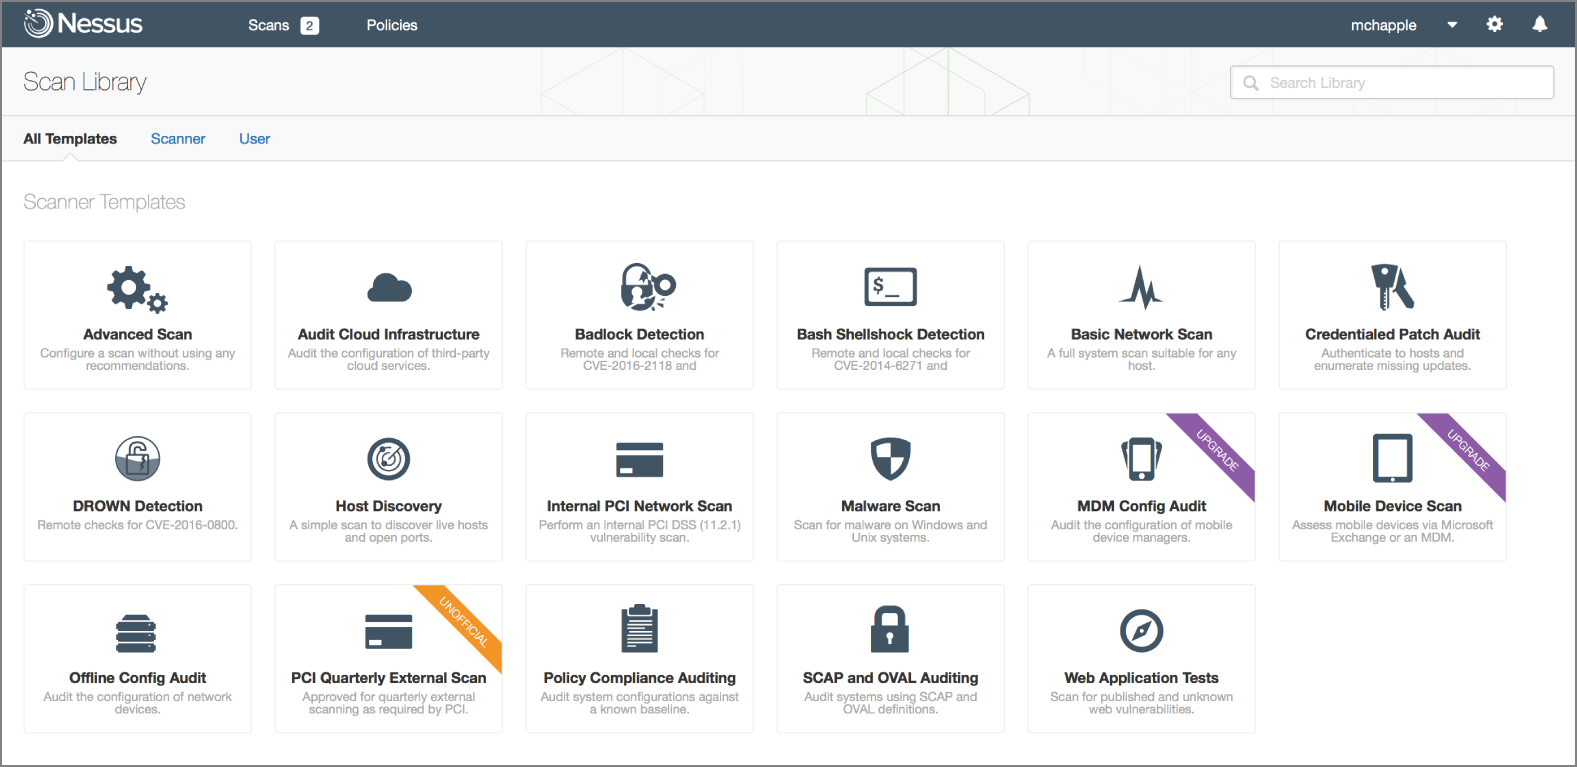The width and height of the screenshot is (1577, 767).
Task: Click the Mobile Device Scan title
Action: [1392, 506]
